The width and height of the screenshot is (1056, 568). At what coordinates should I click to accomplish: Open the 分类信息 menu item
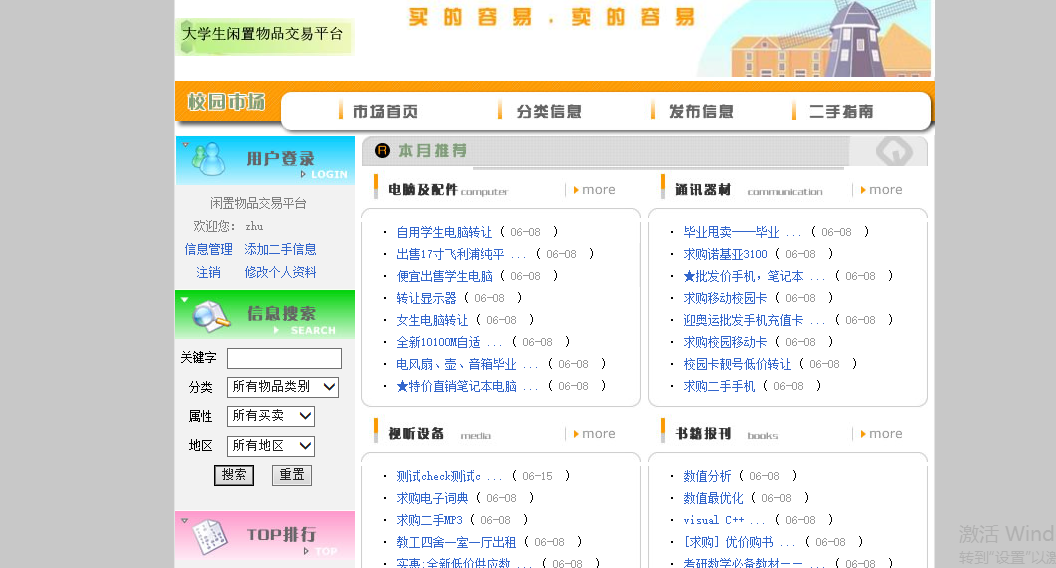[x=548, y=111]
